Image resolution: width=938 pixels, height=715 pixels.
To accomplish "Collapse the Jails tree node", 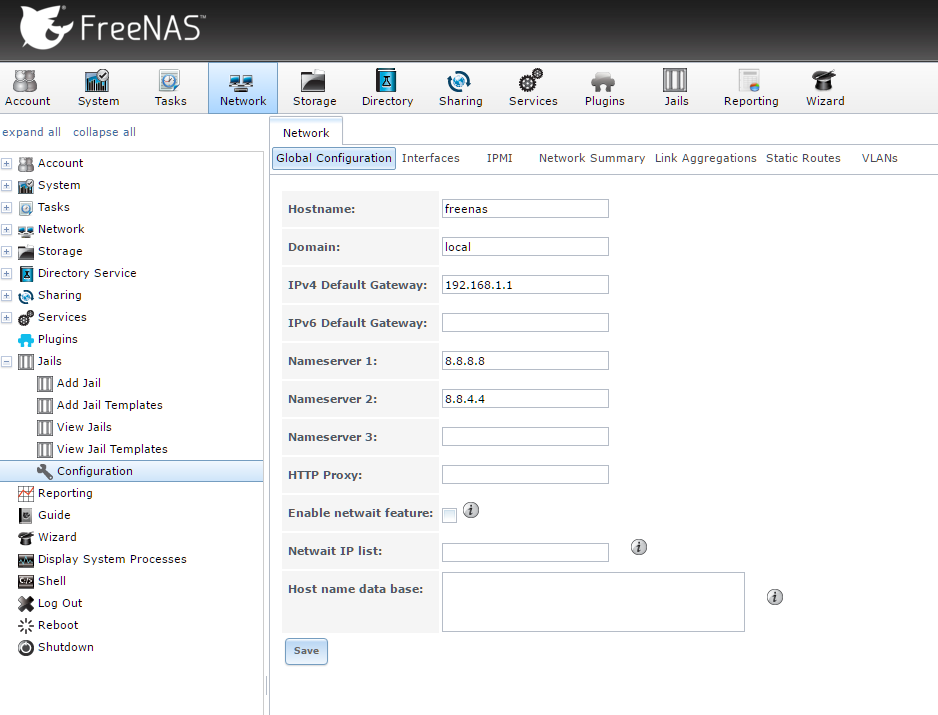I will pos(7,361).
